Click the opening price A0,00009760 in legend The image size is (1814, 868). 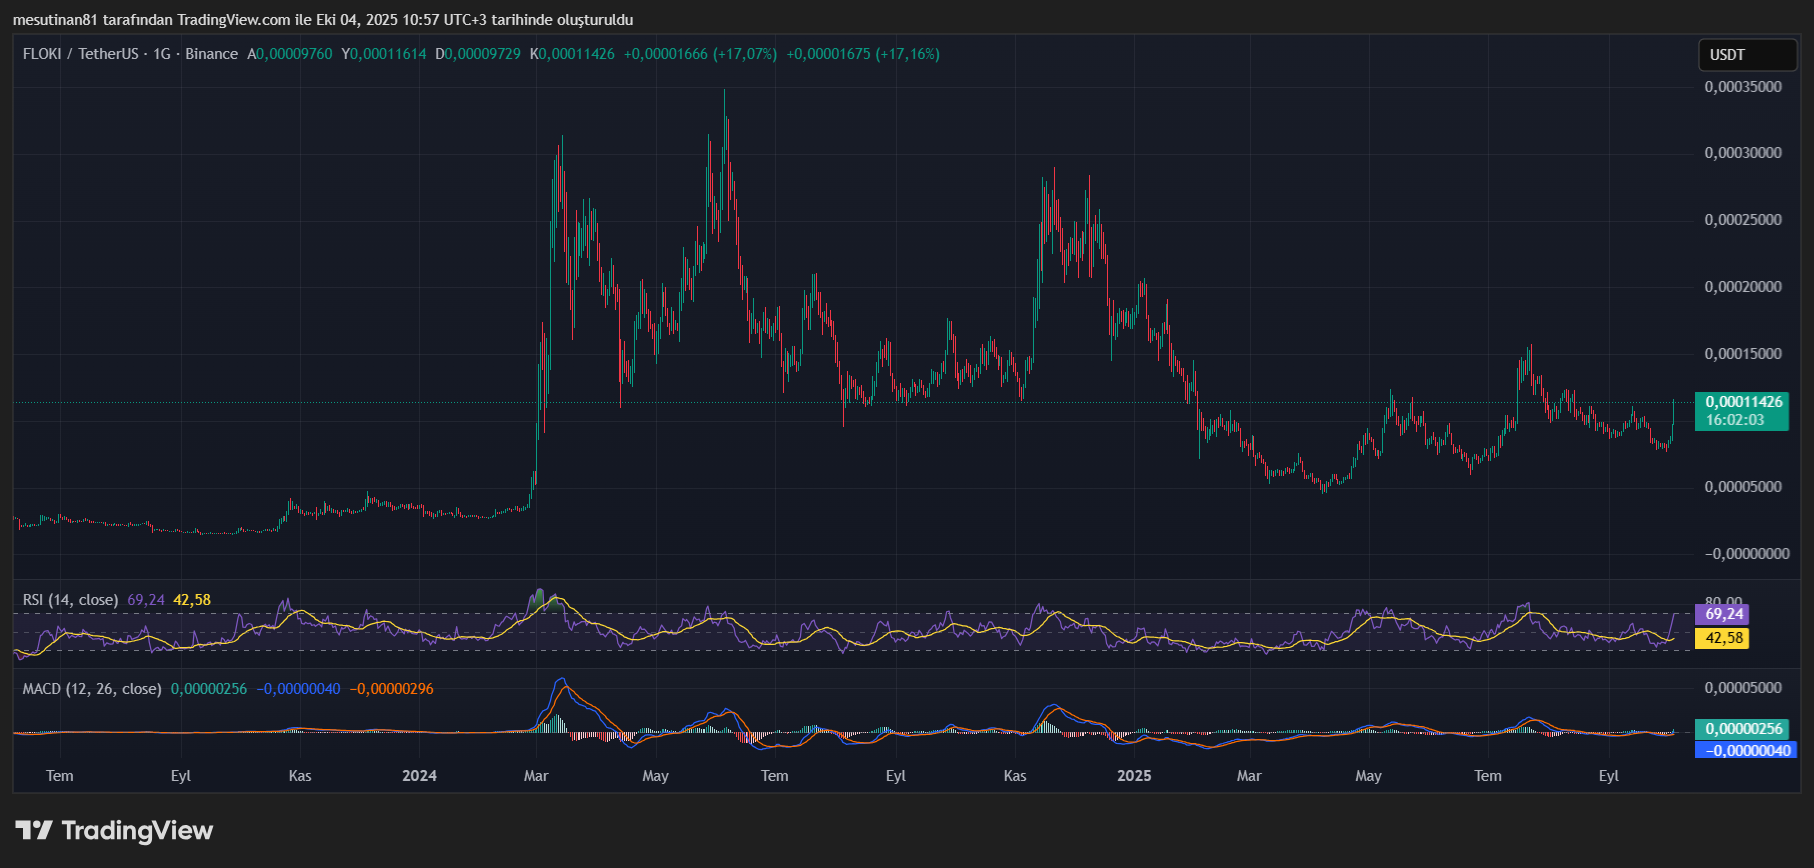[290, 54]
